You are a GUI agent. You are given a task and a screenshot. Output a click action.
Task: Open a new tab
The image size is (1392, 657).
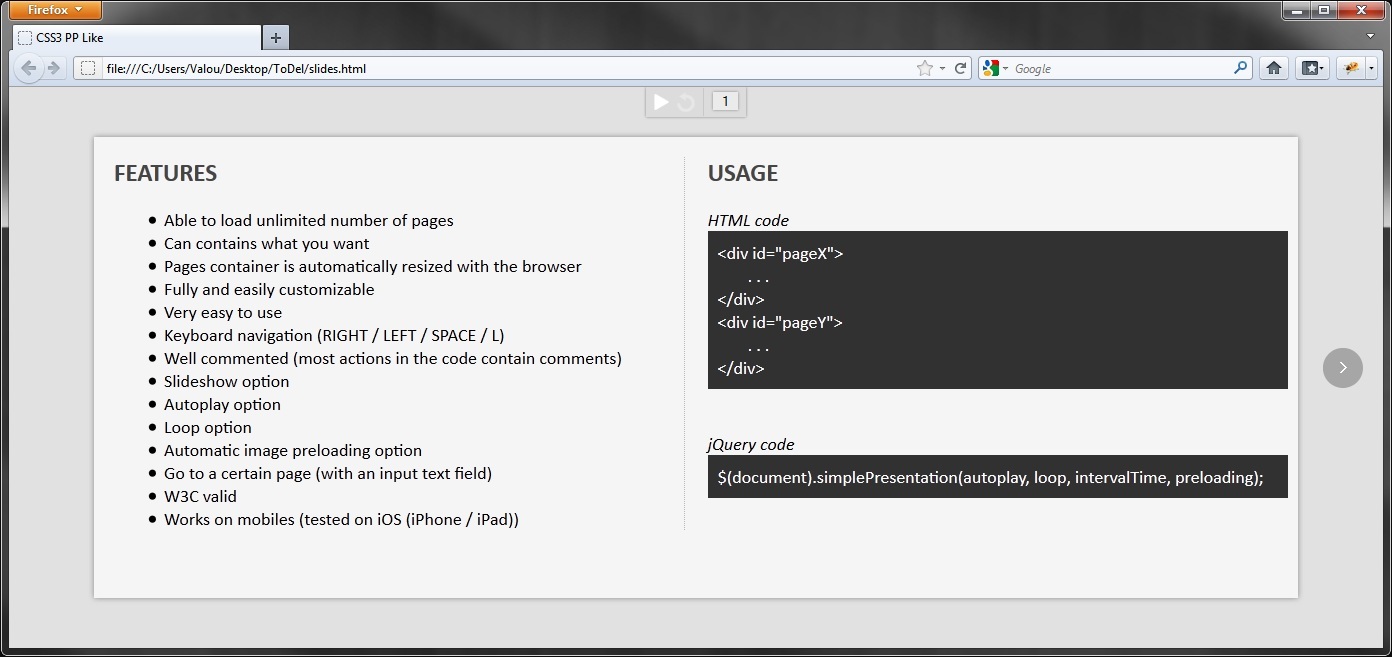275,38
